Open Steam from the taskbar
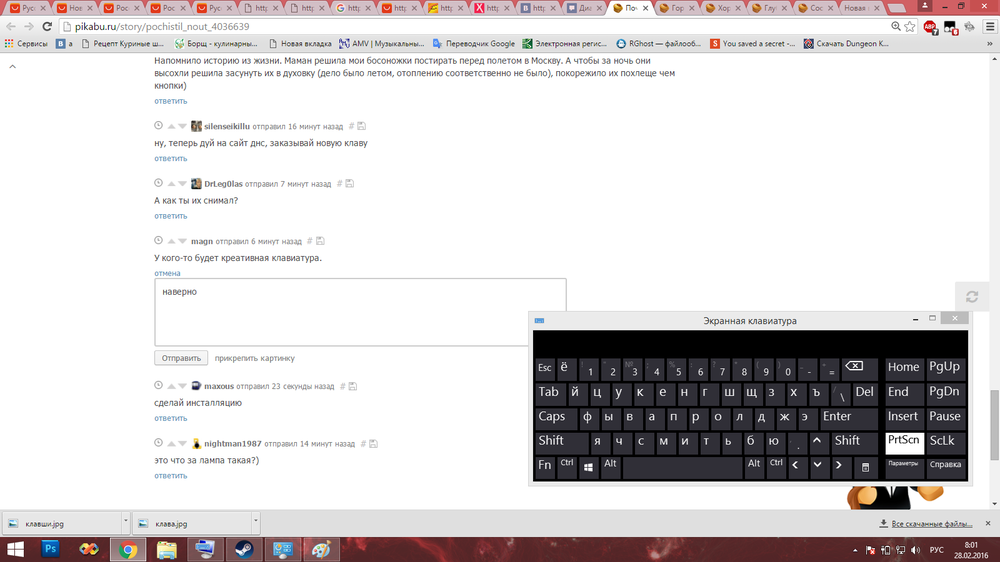This screenshot has width=1000, height=562. (244, 549)
